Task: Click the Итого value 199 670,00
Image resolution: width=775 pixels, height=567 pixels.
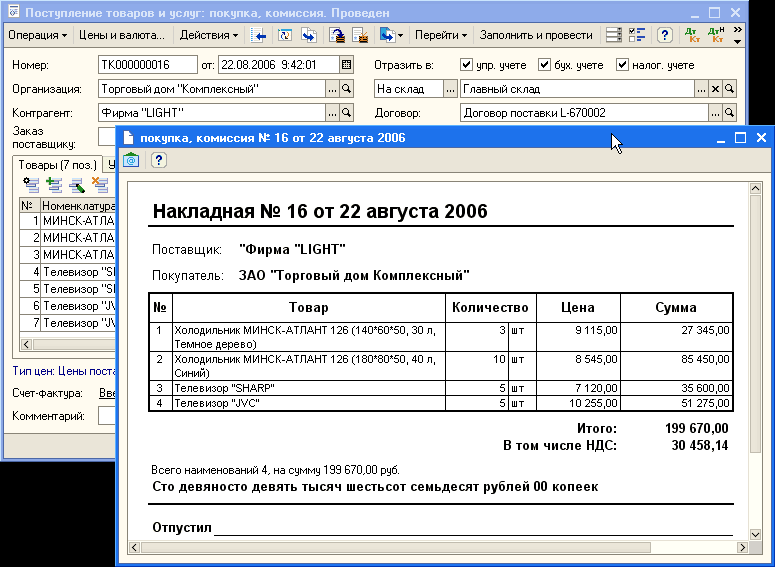Action: pyautogui.click(x=696, y=428)
